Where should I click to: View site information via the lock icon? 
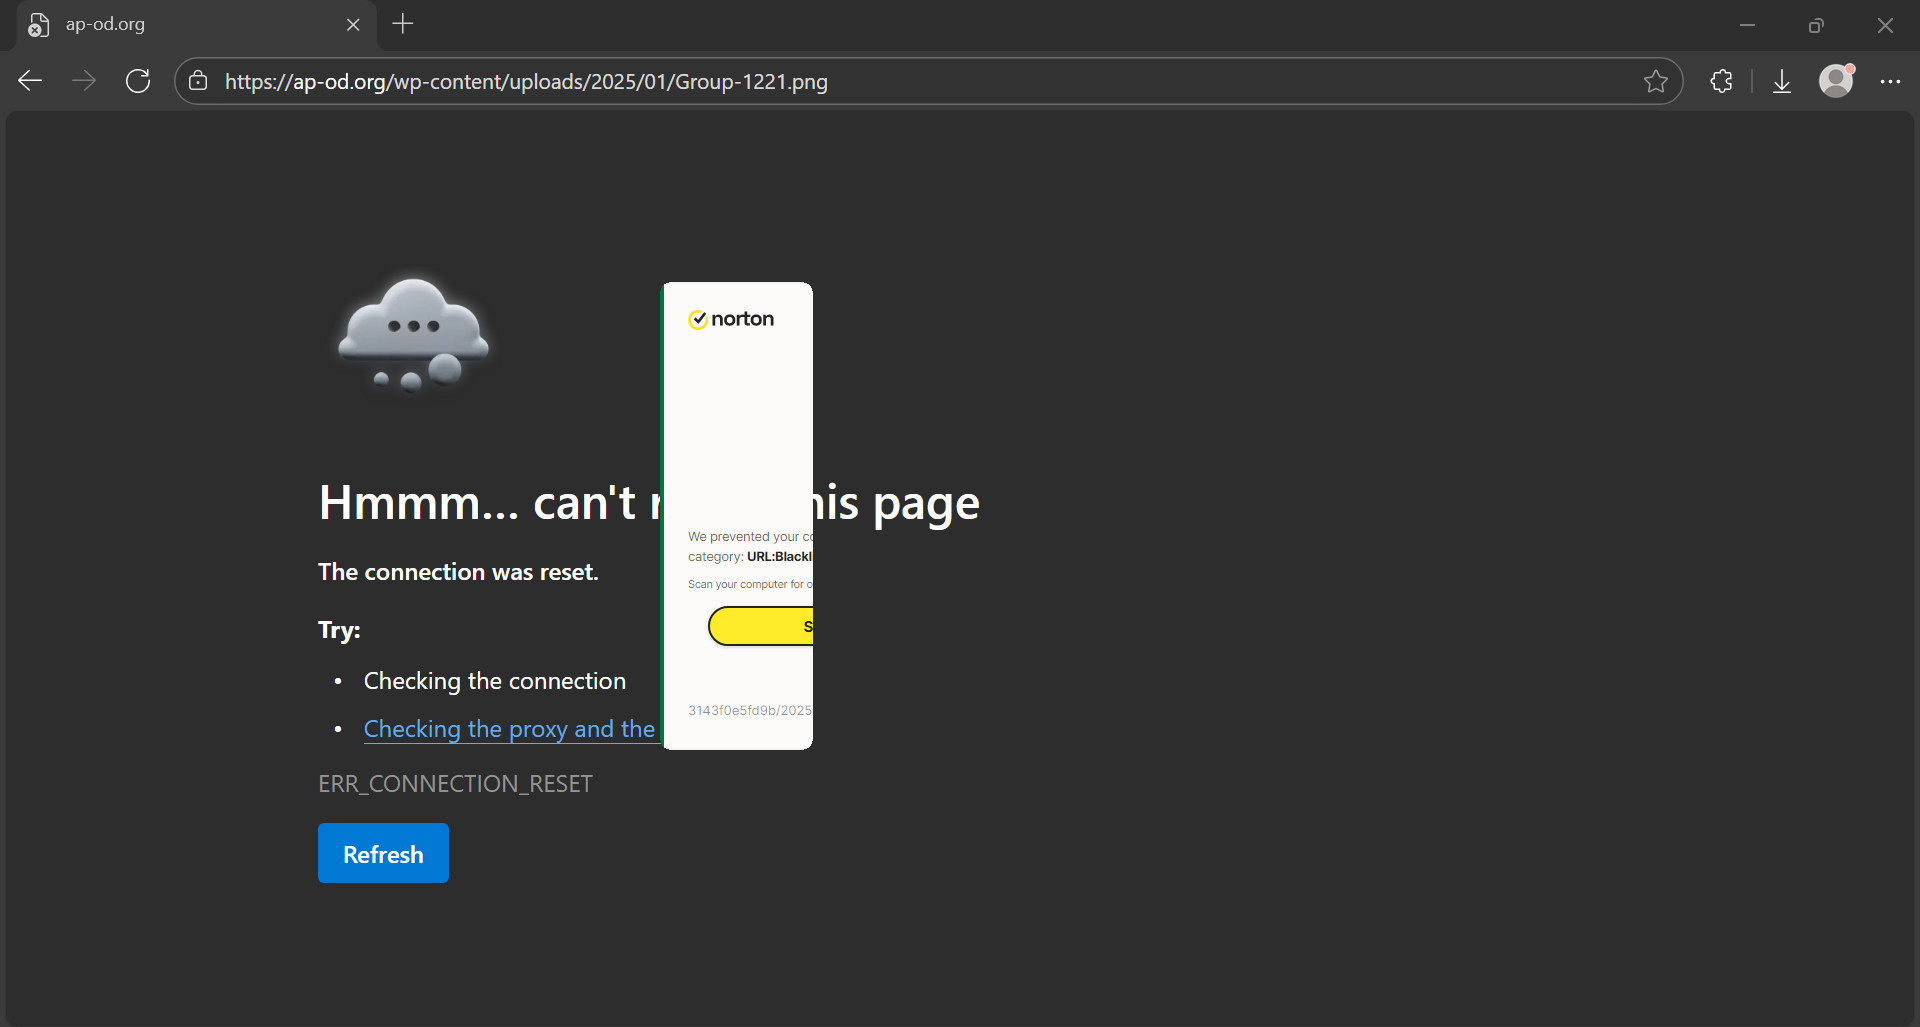tap(199, 81)
